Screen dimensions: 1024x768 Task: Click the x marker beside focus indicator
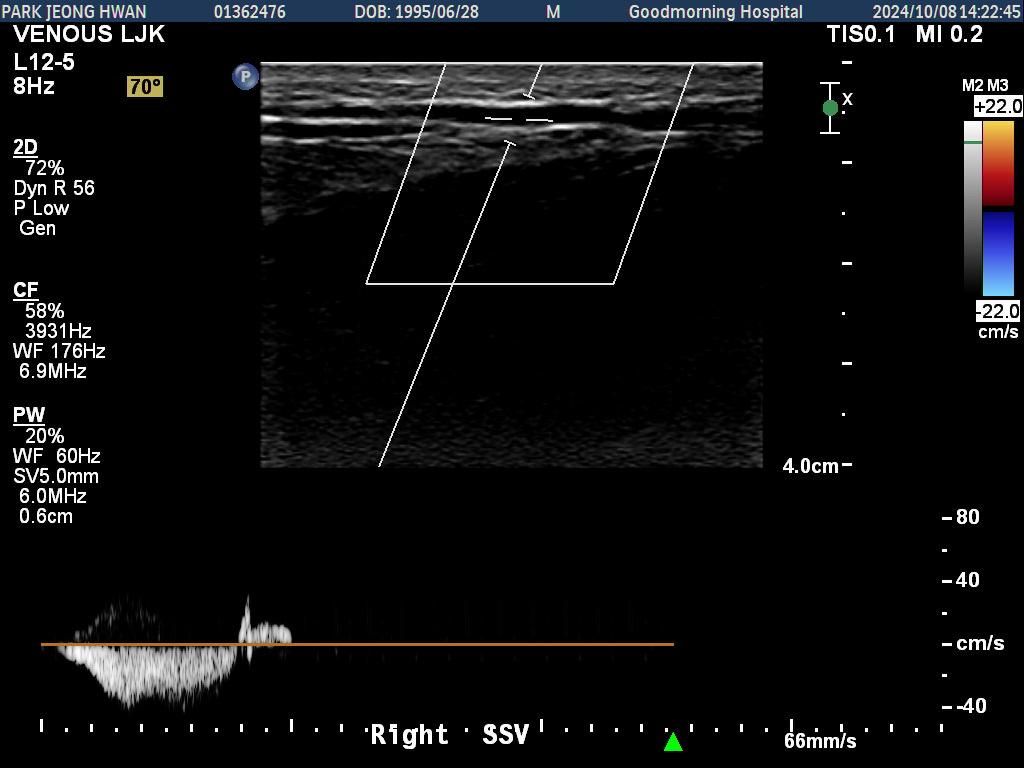point(848,99)
